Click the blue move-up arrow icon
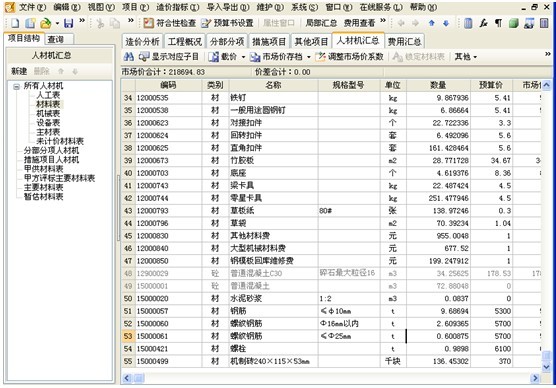This screenshot has height=388, width=556. (x=432, y=23)
